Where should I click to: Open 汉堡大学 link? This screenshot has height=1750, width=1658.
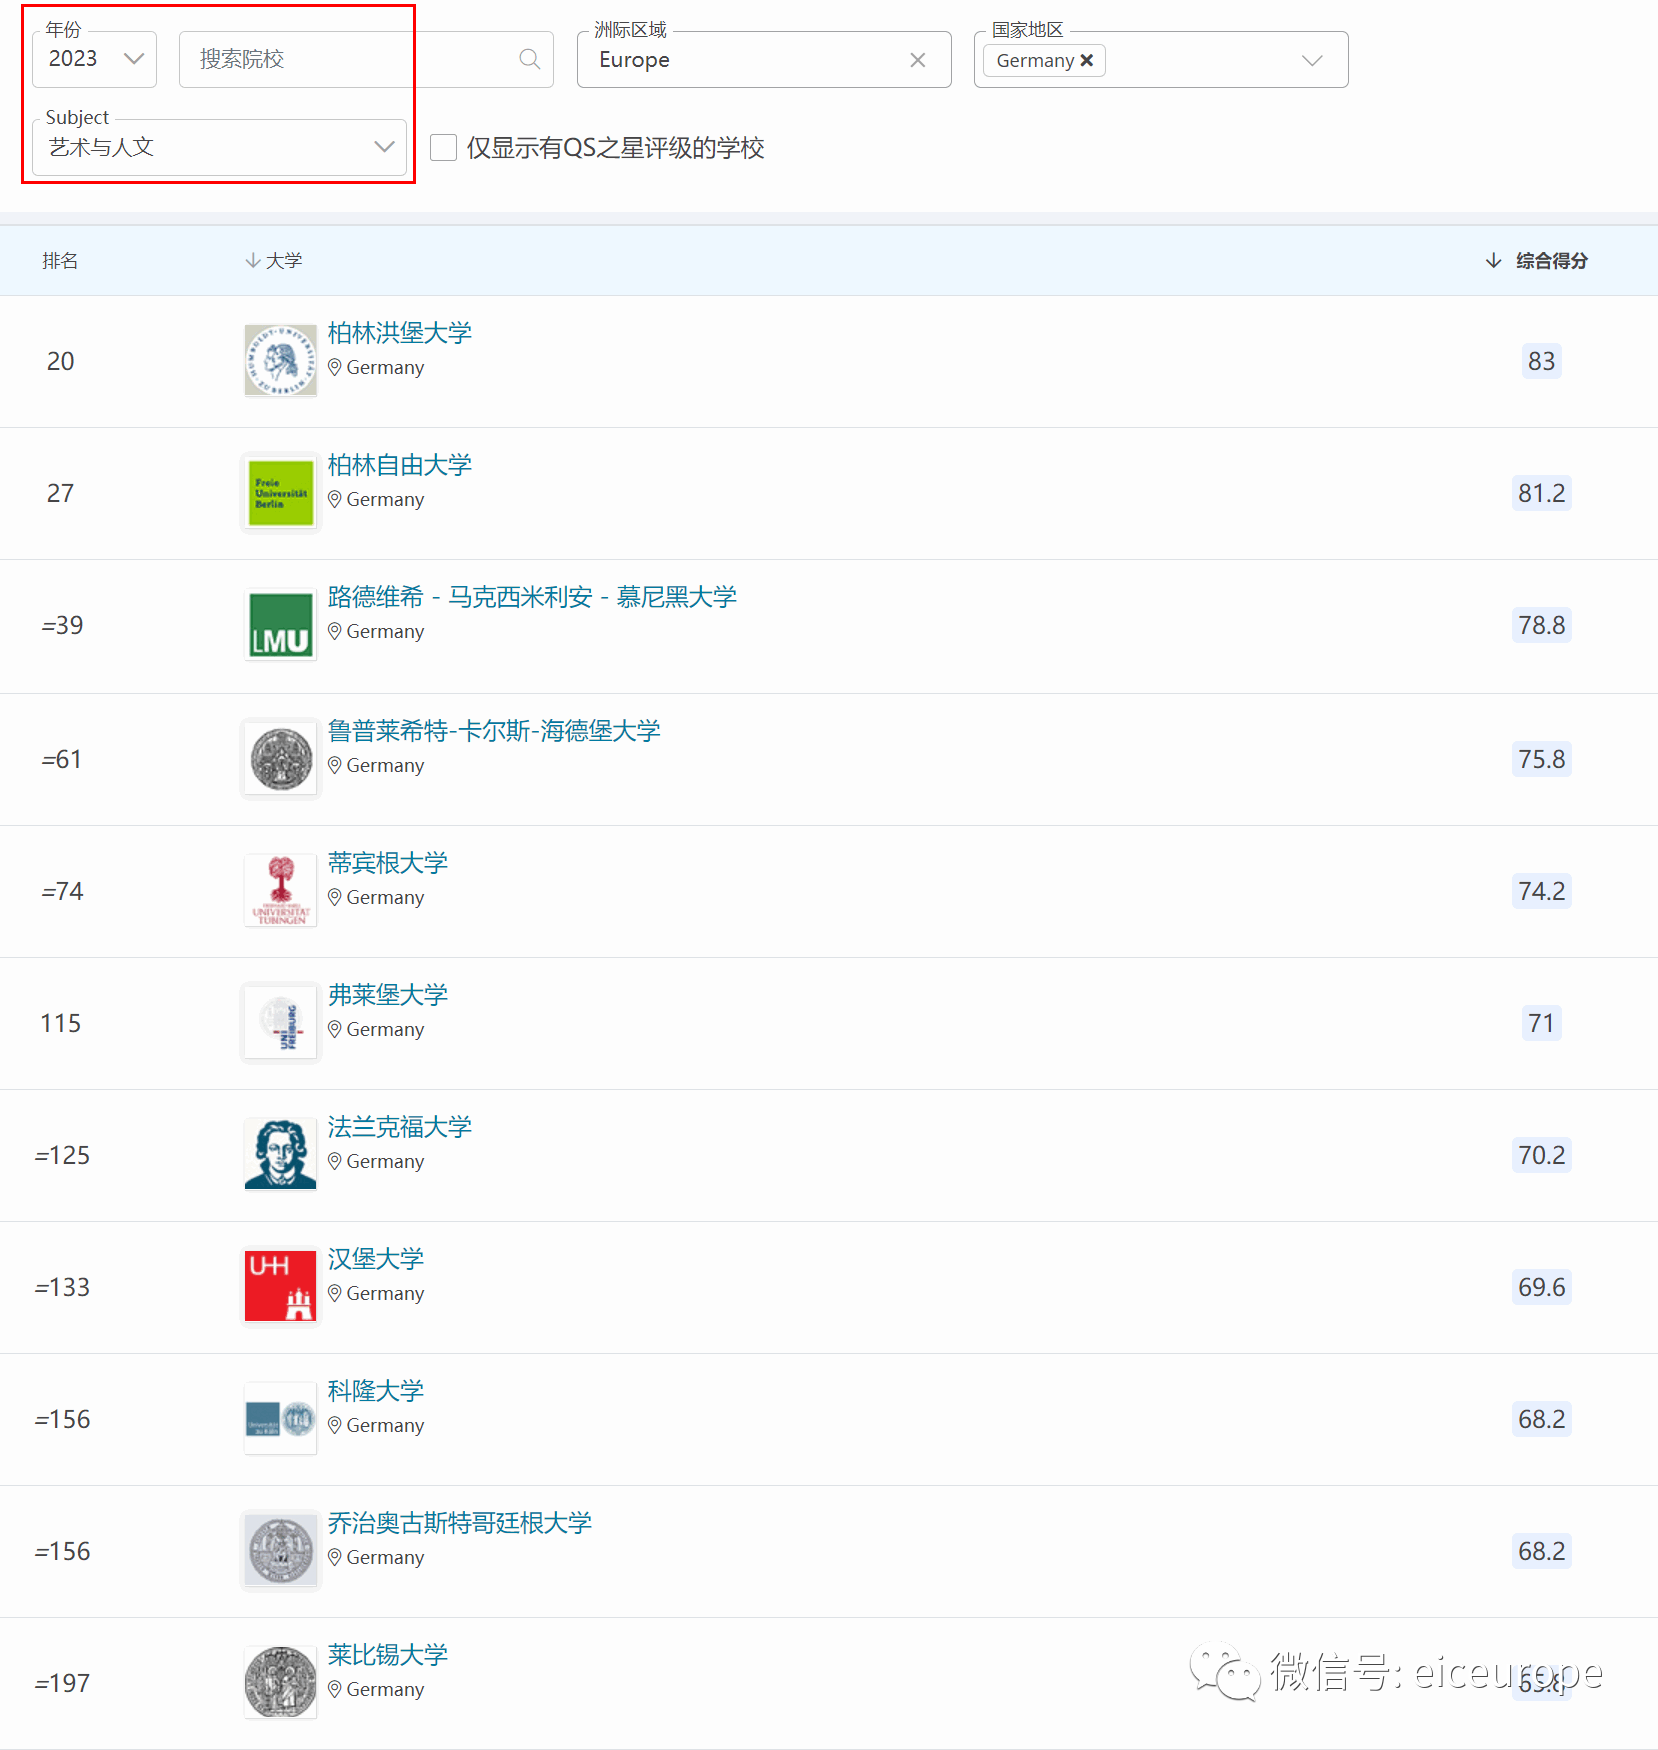(376, 1259)
